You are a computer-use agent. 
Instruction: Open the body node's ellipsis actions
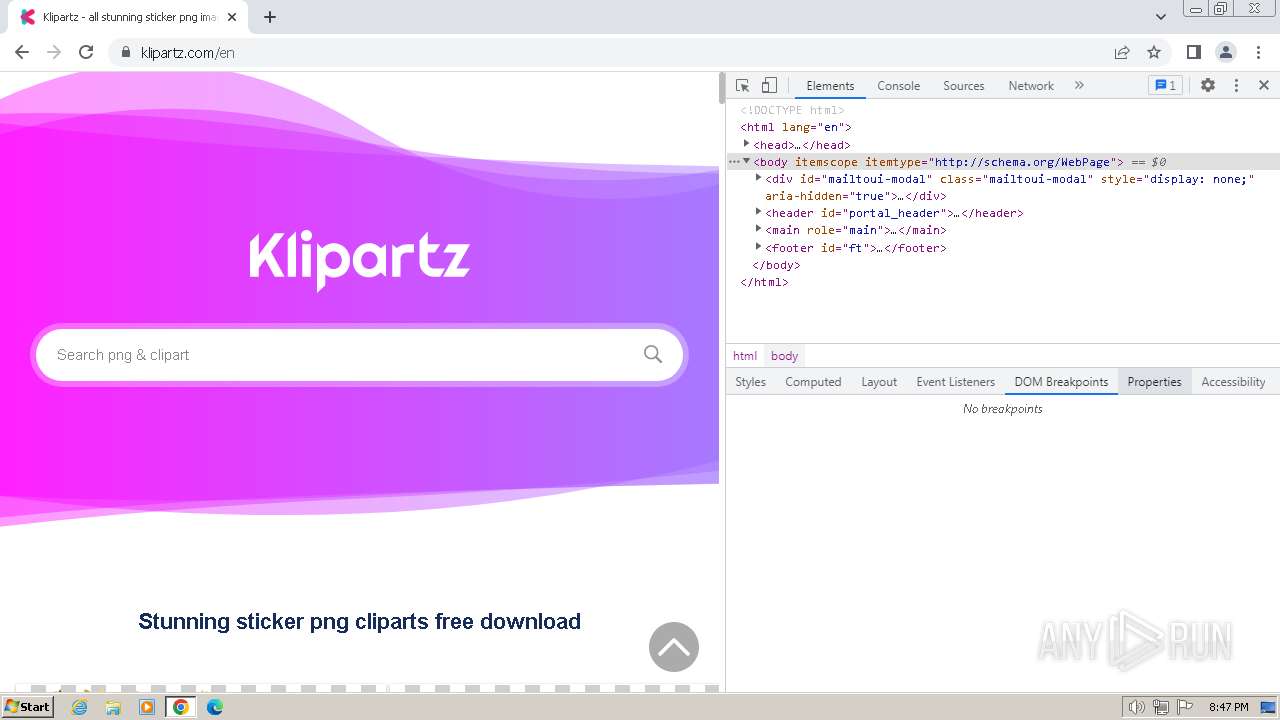[x=734, y=161]
